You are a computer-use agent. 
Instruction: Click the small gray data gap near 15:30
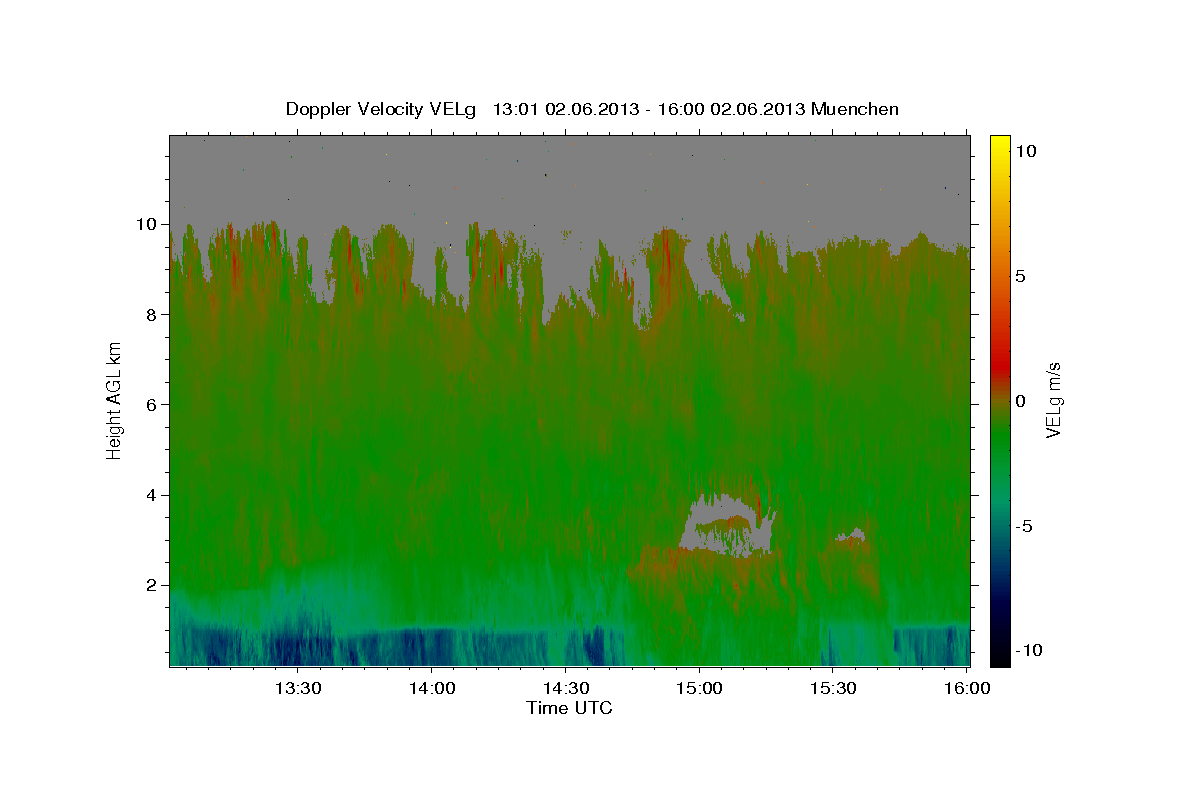(x=851, y=536)
